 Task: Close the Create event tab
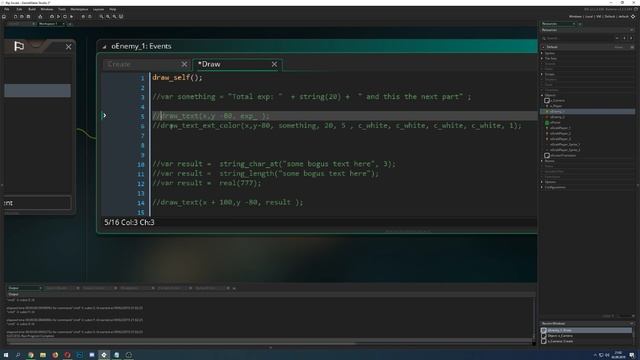[184, 64]
